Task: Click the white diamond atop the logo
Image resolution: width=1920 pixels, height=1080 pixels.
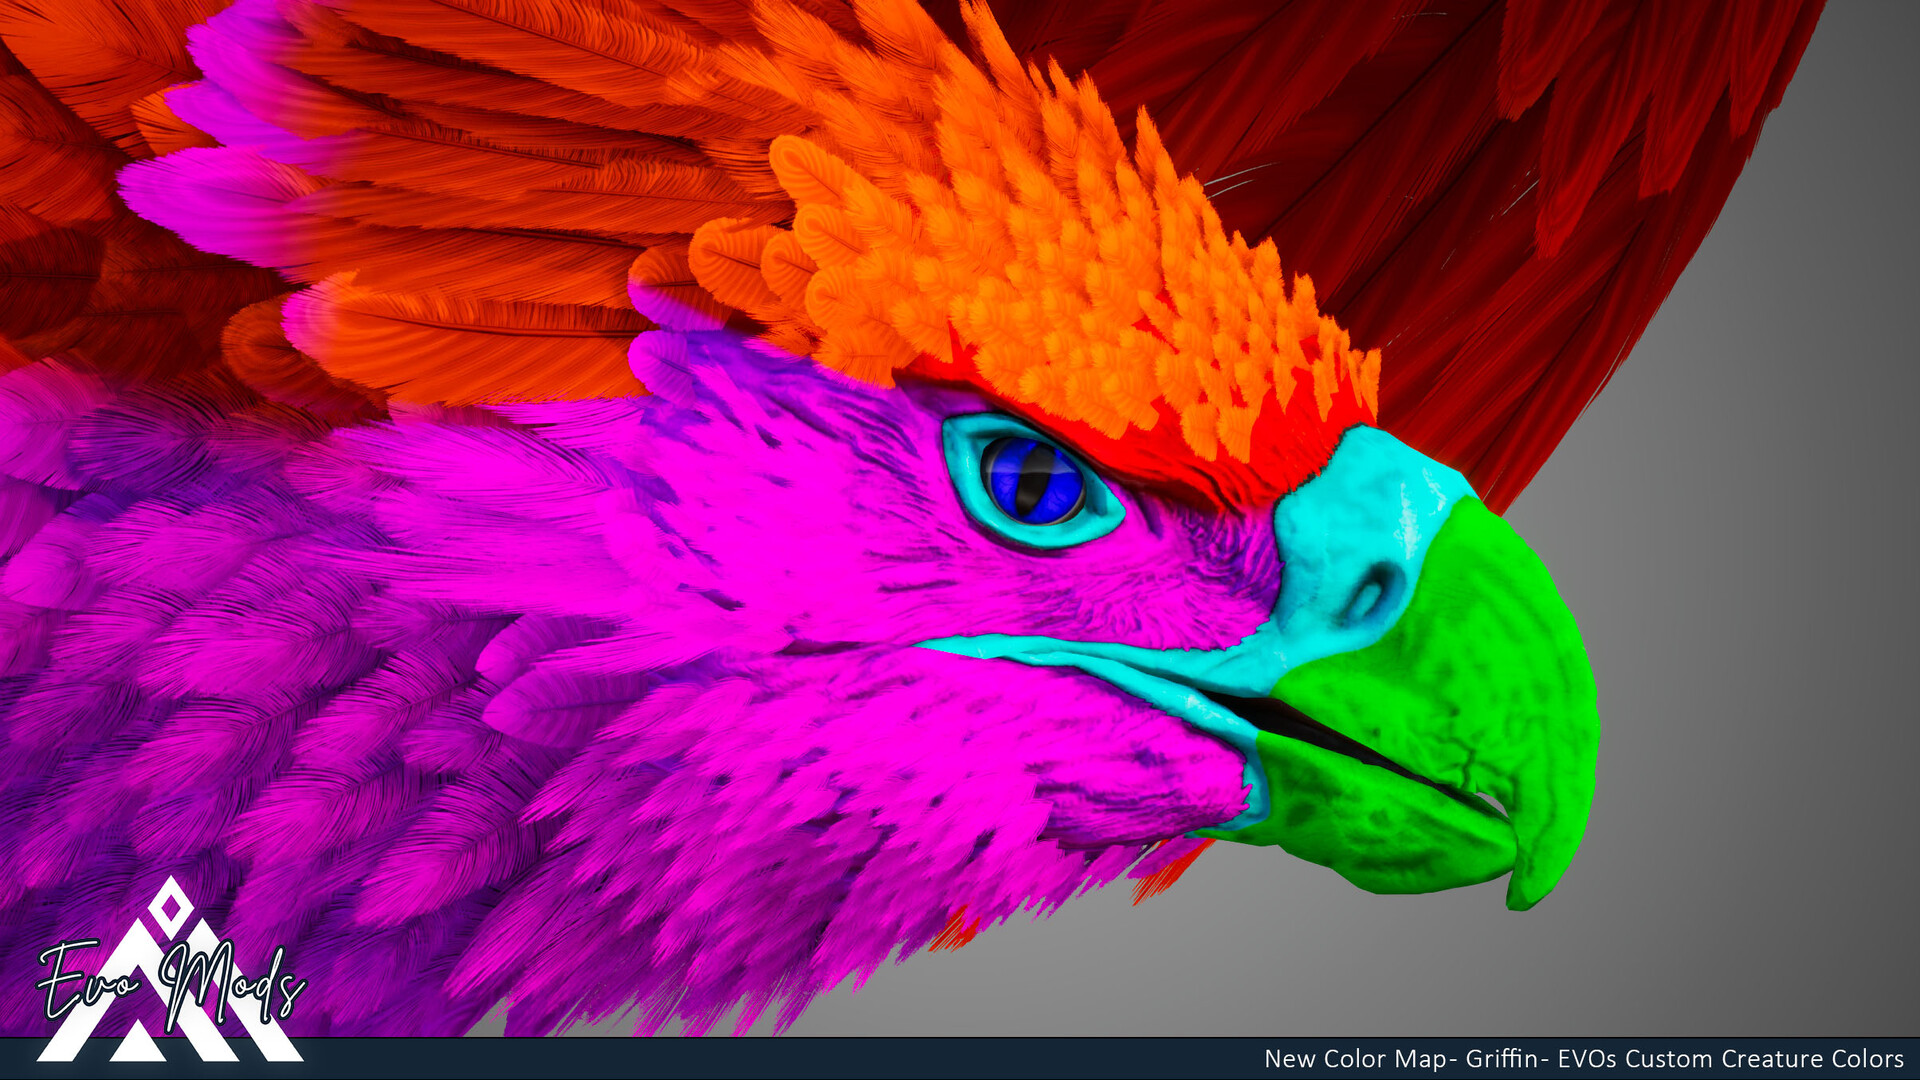Action: pyautogui.click(x=170, y=907)
